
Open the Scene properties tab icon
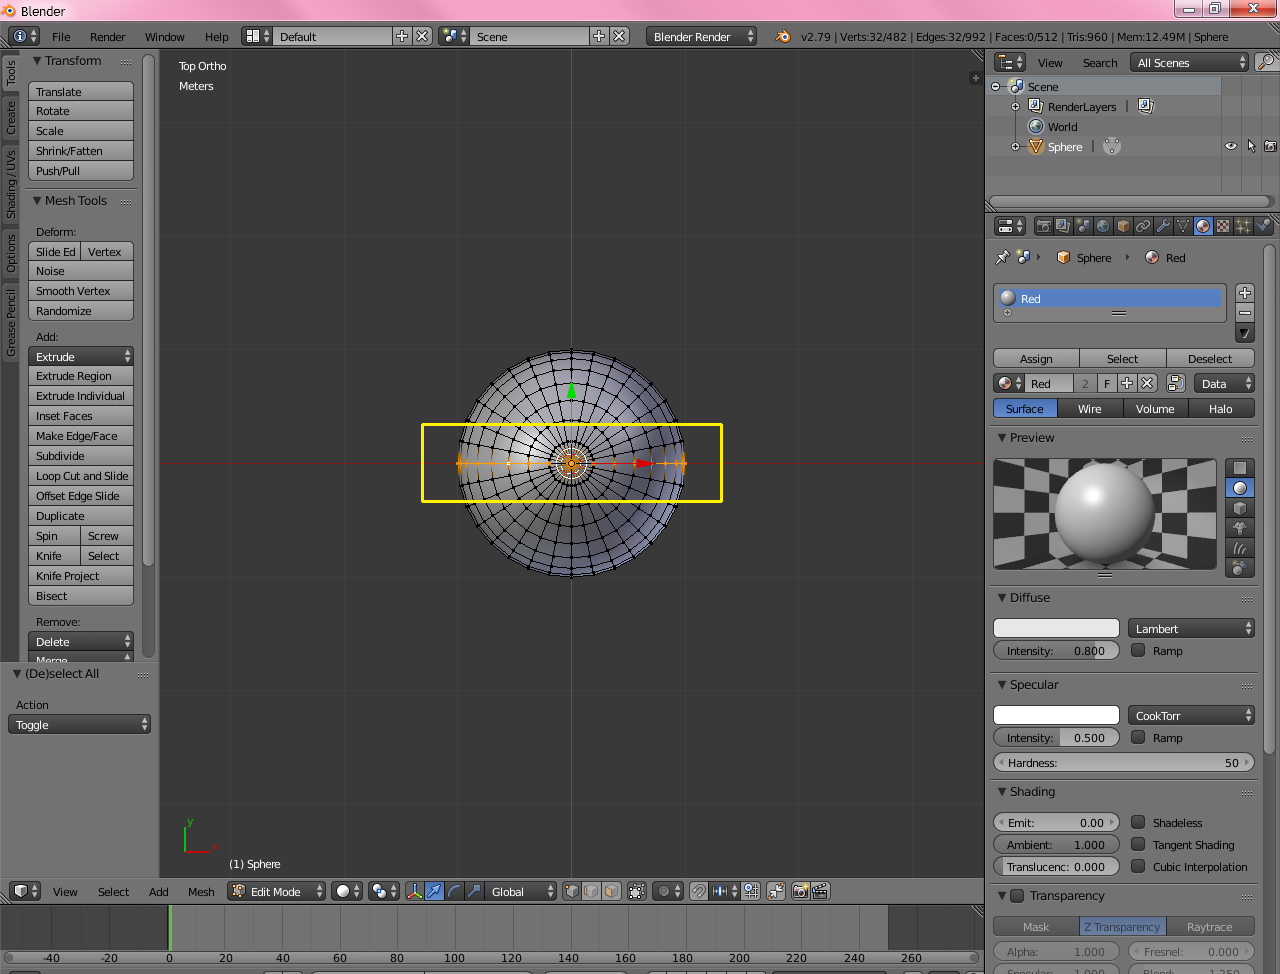coord(1083,226)
